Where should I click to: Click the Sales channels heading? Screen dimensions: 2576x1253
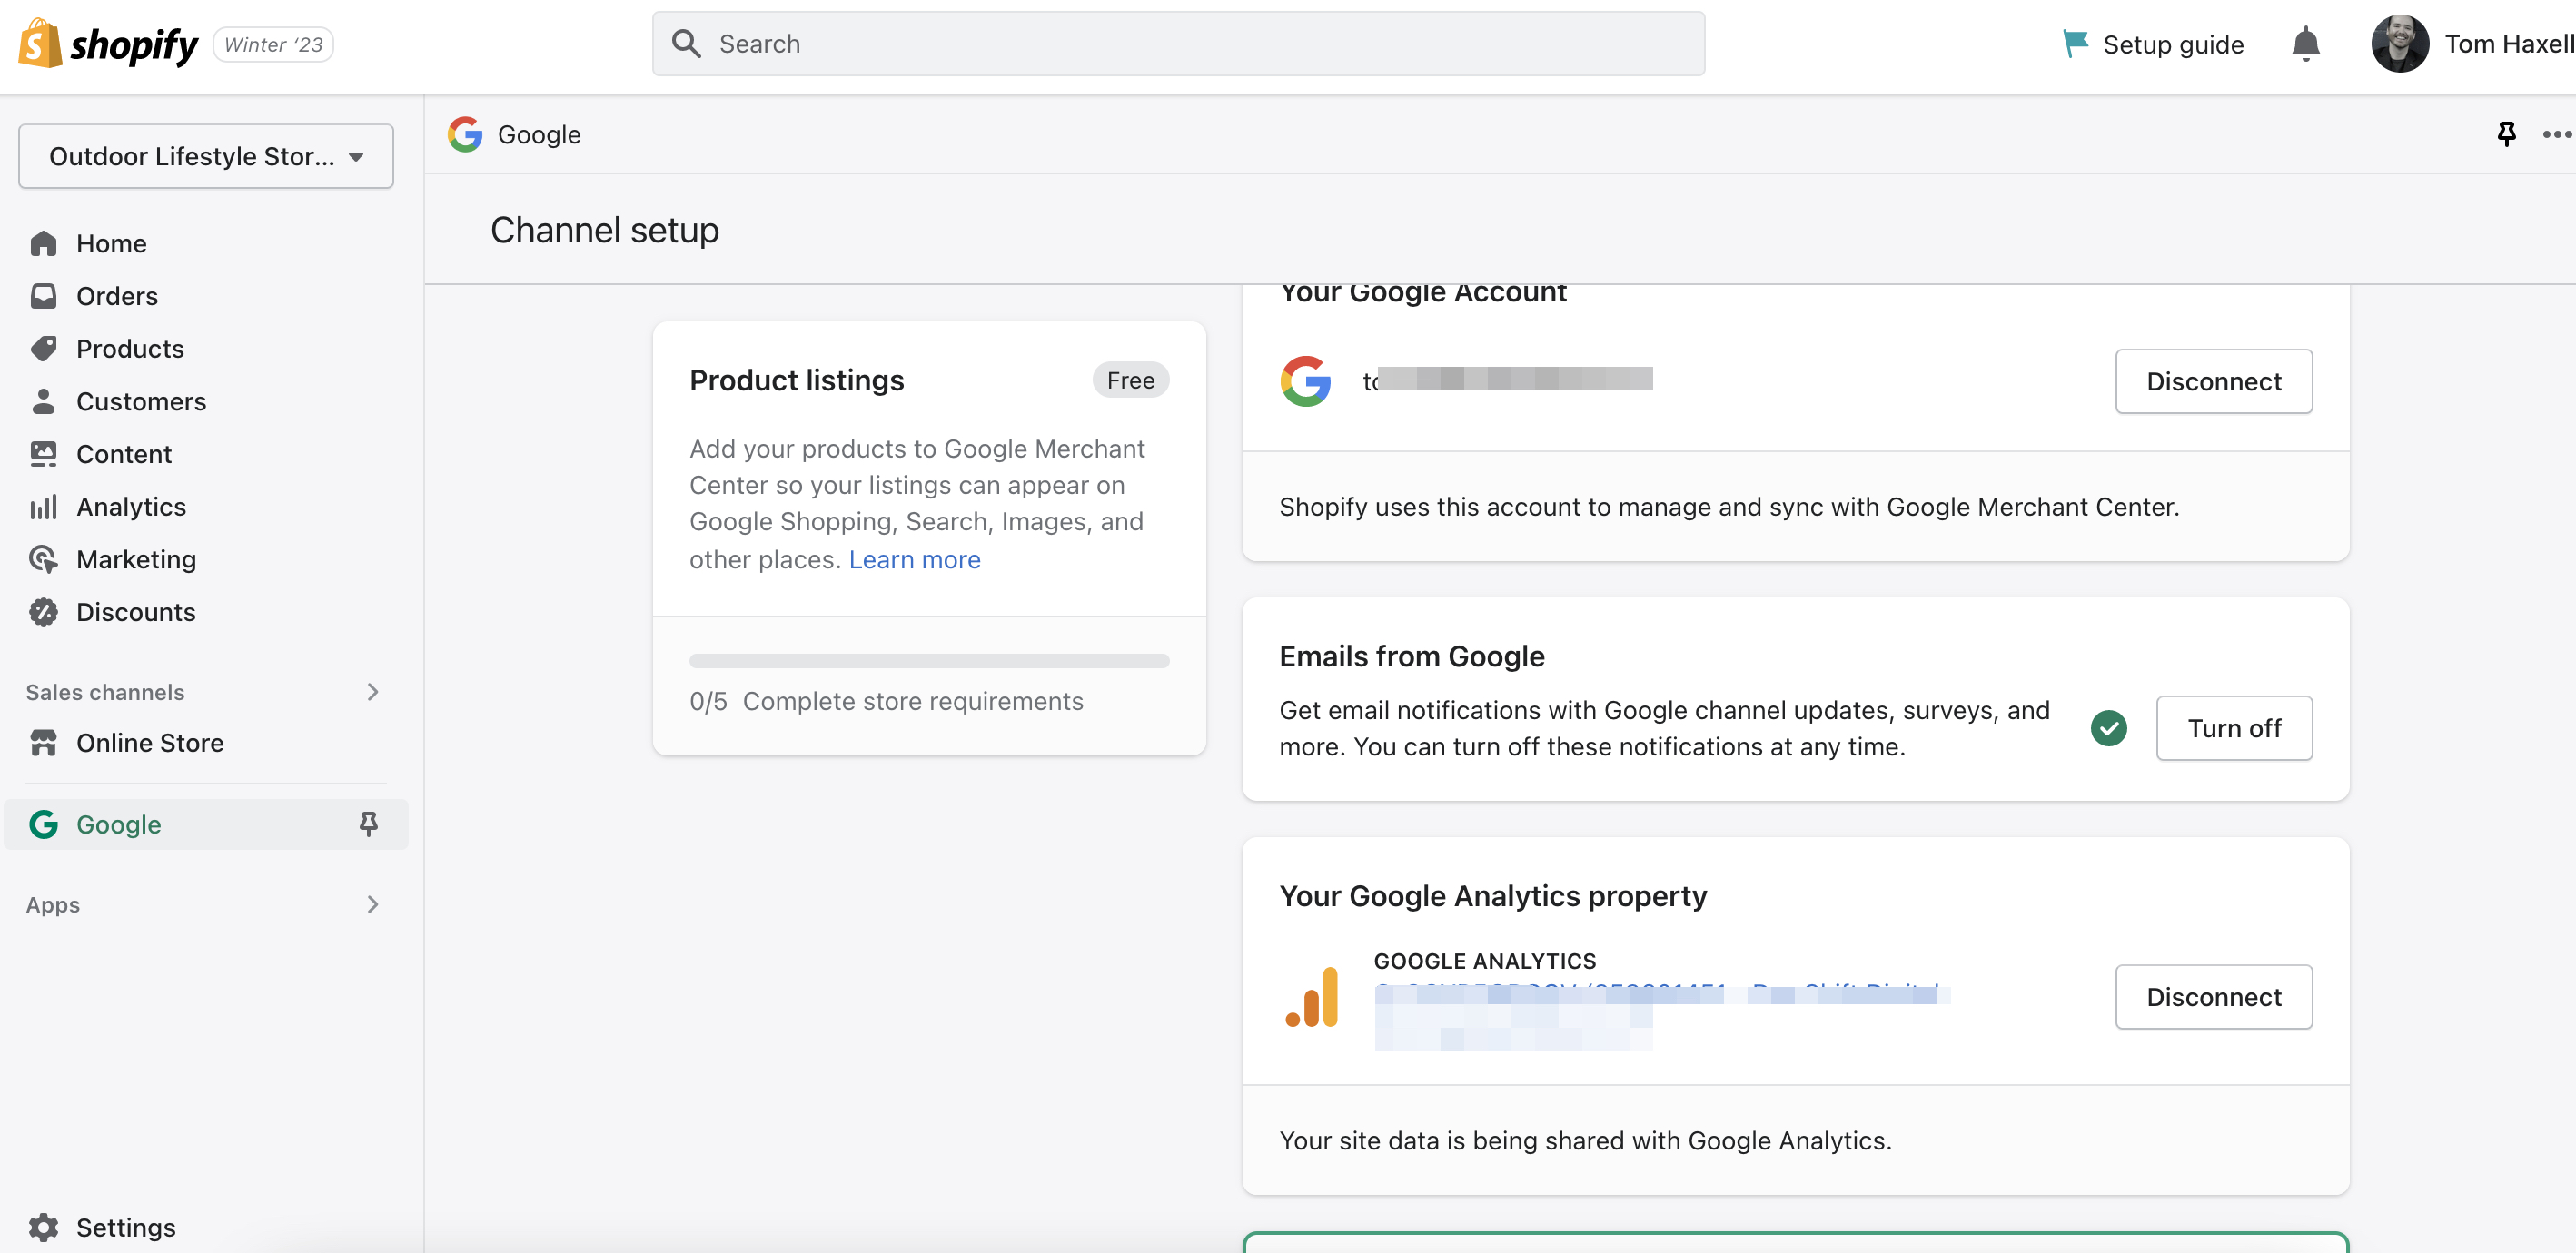[x=105, y=692]
